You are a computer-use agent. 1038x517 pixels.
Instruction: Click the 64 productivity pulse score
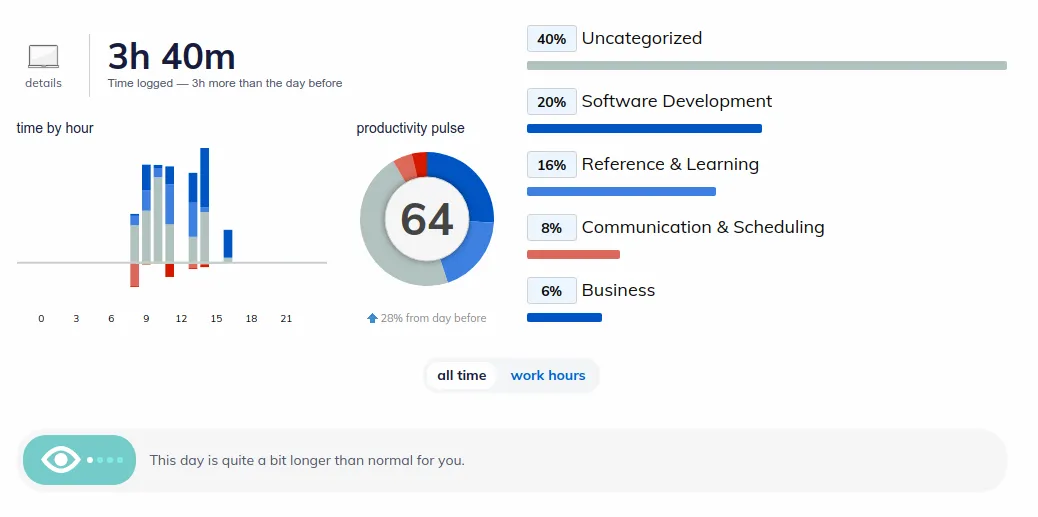[x=427, y=219]
